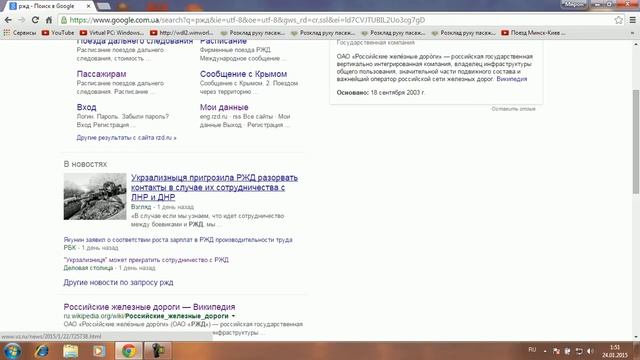Click the green padlock in address bar
Image resolution: width=640 pixels, height=360 pixels.
(64, 20)
